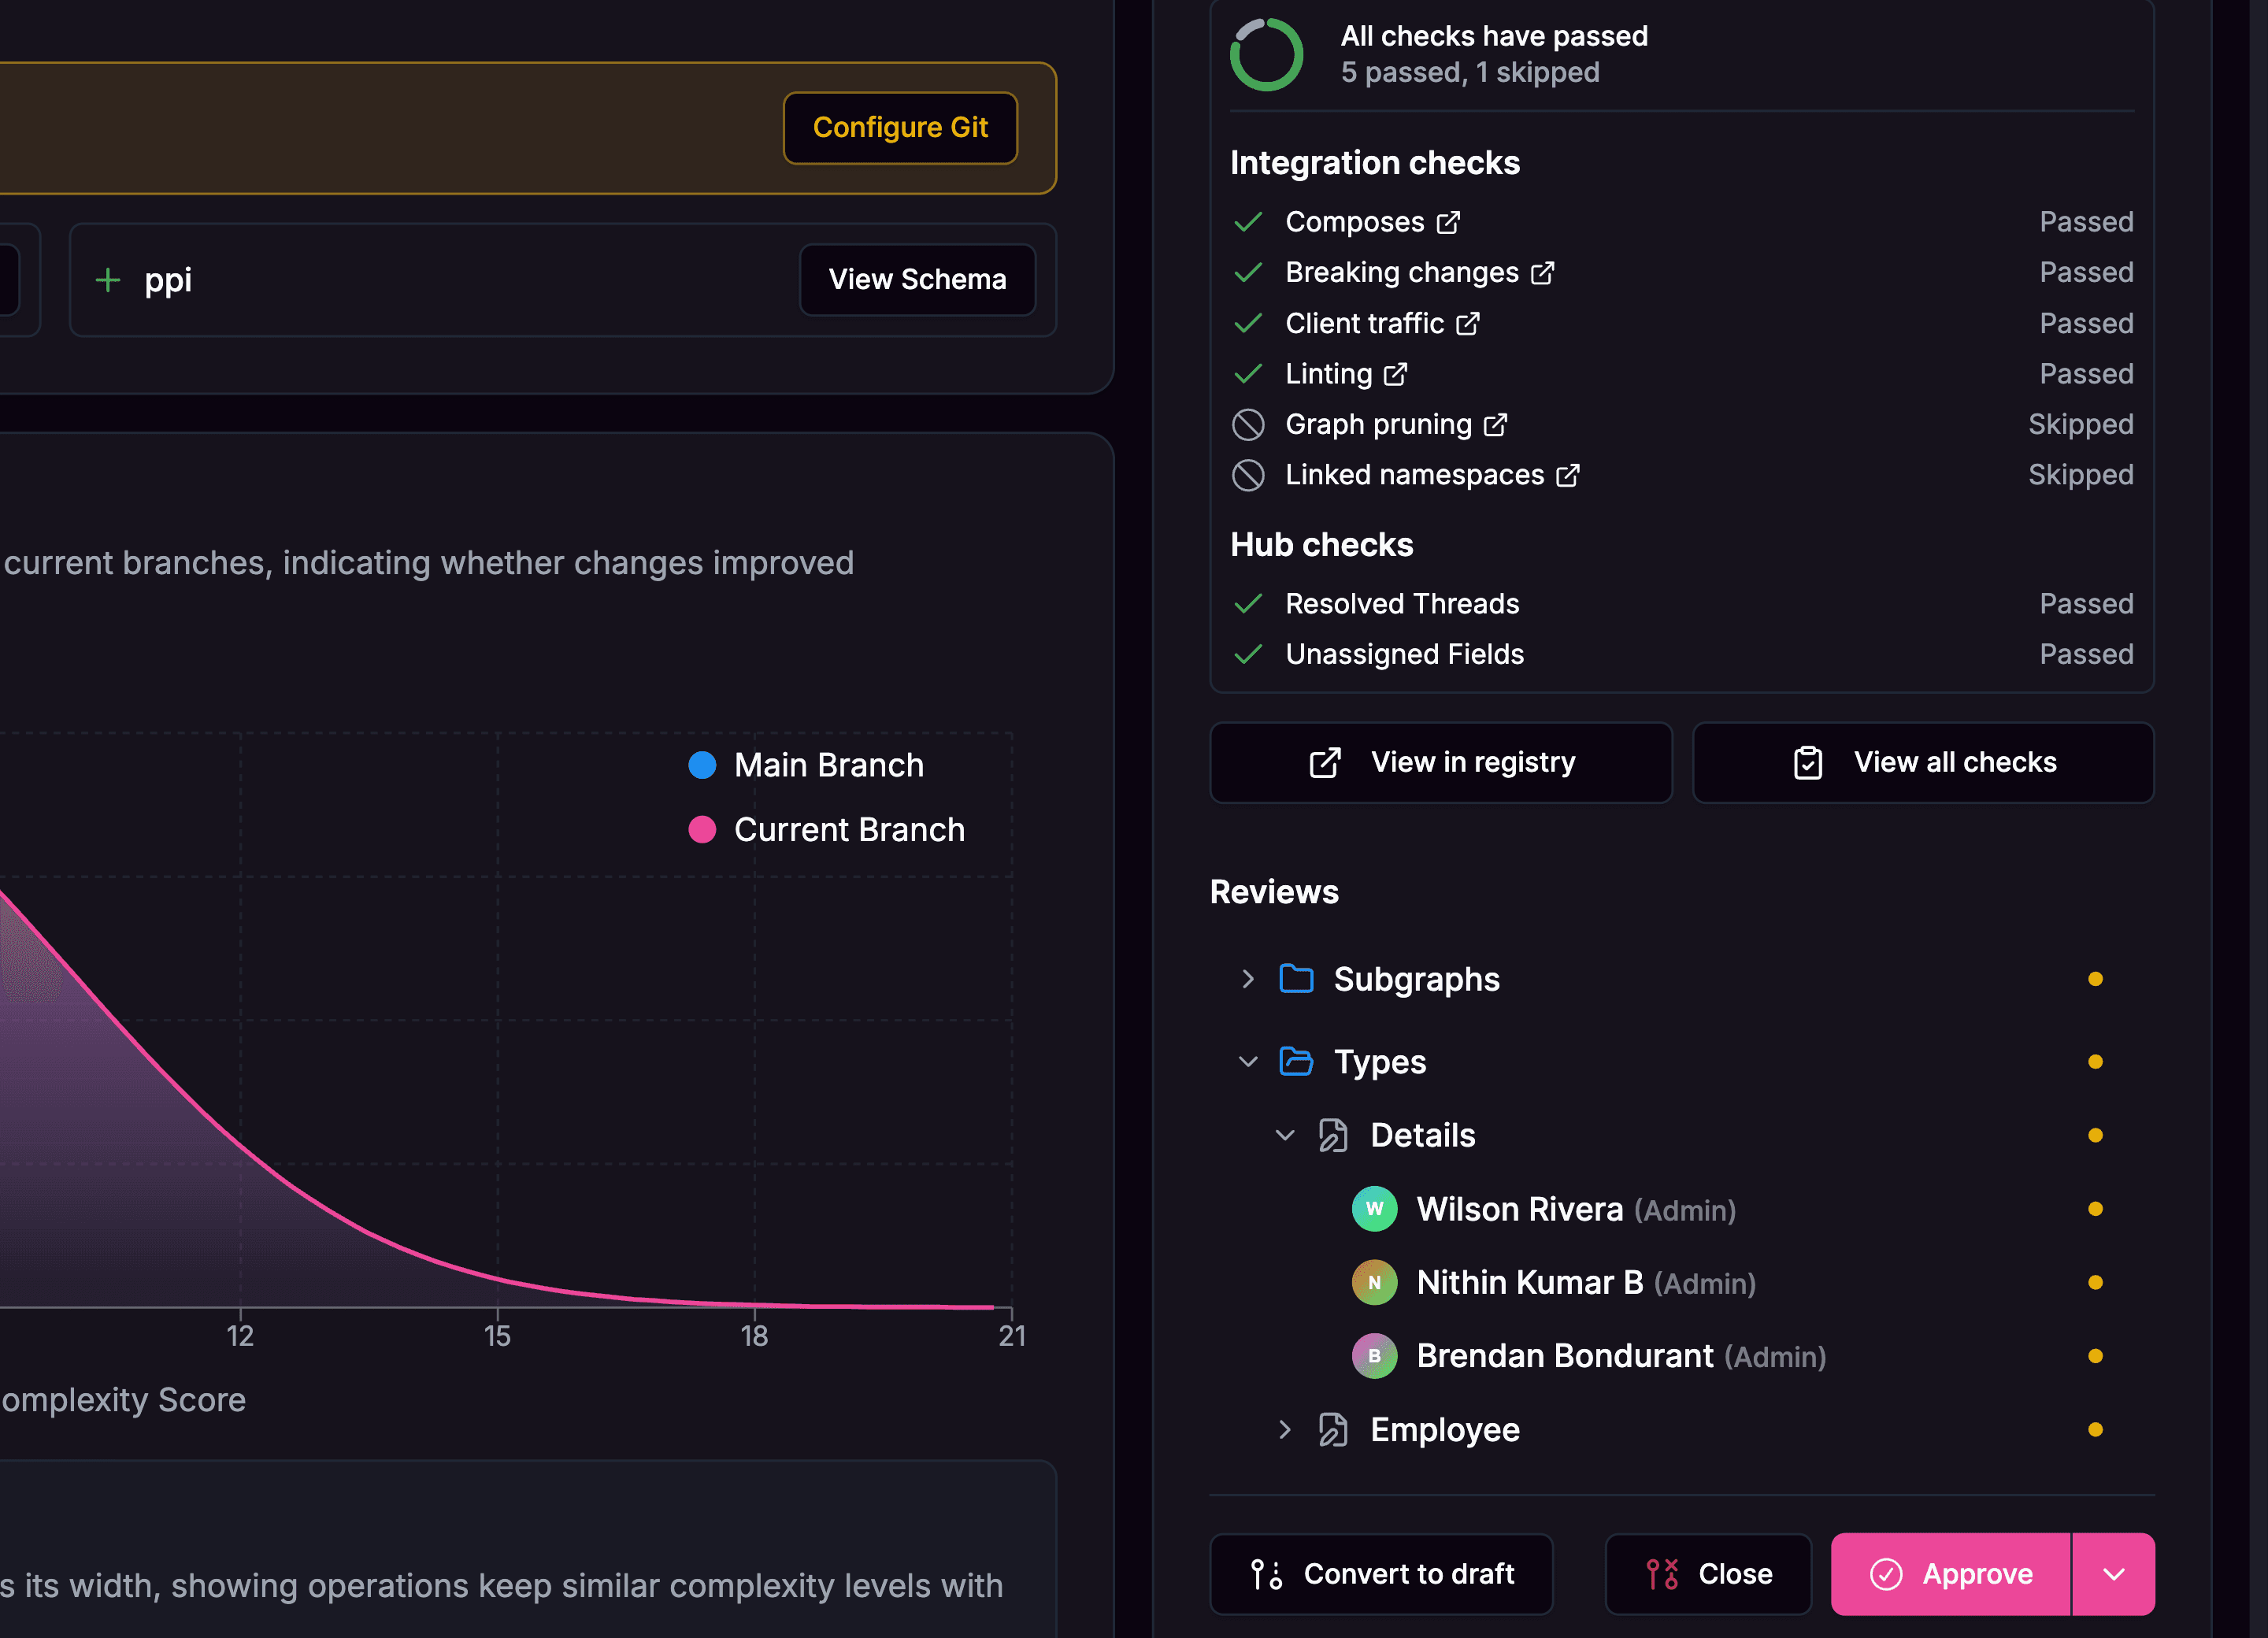This screenshot has width=2268, height=1638.
Task: Open Breaking changes external link icon
Action: [x=1542, y=273]
